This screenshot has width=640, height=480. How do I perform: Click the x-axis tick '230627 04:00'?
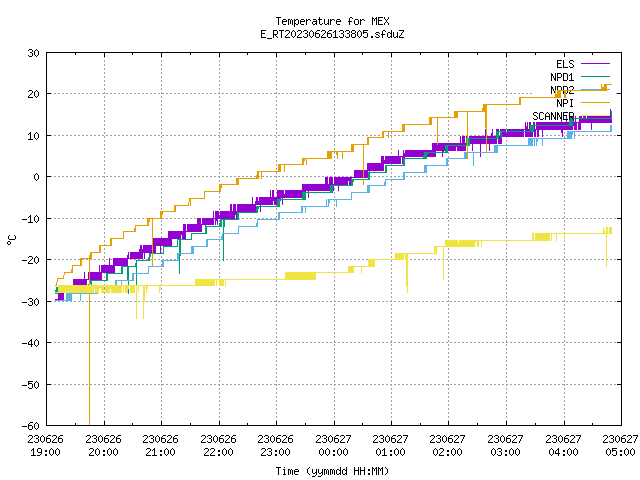pos(564,446)
